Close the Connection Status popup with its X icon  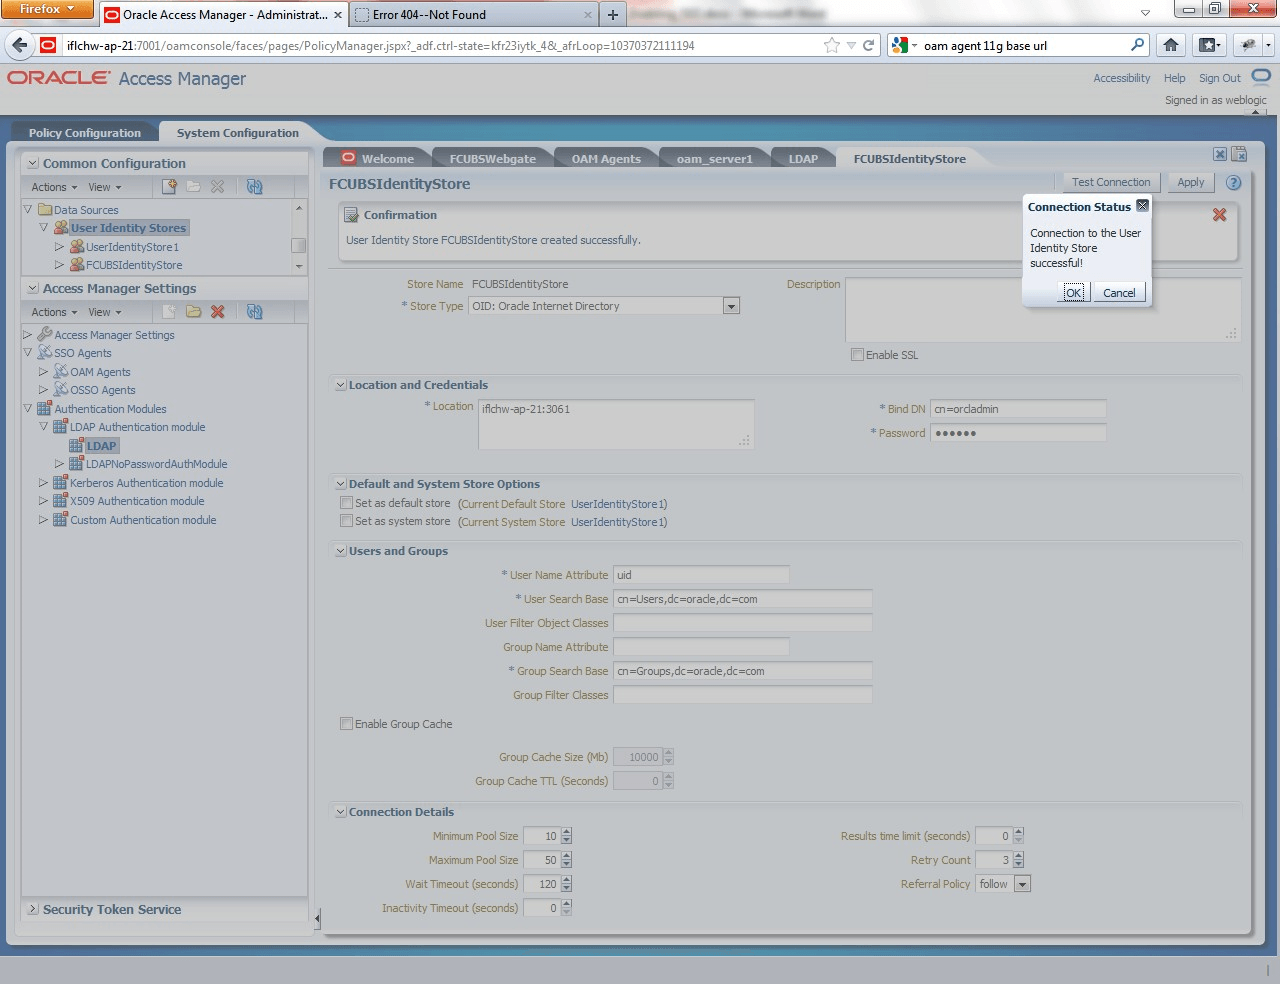click(x=1142, y=206)
